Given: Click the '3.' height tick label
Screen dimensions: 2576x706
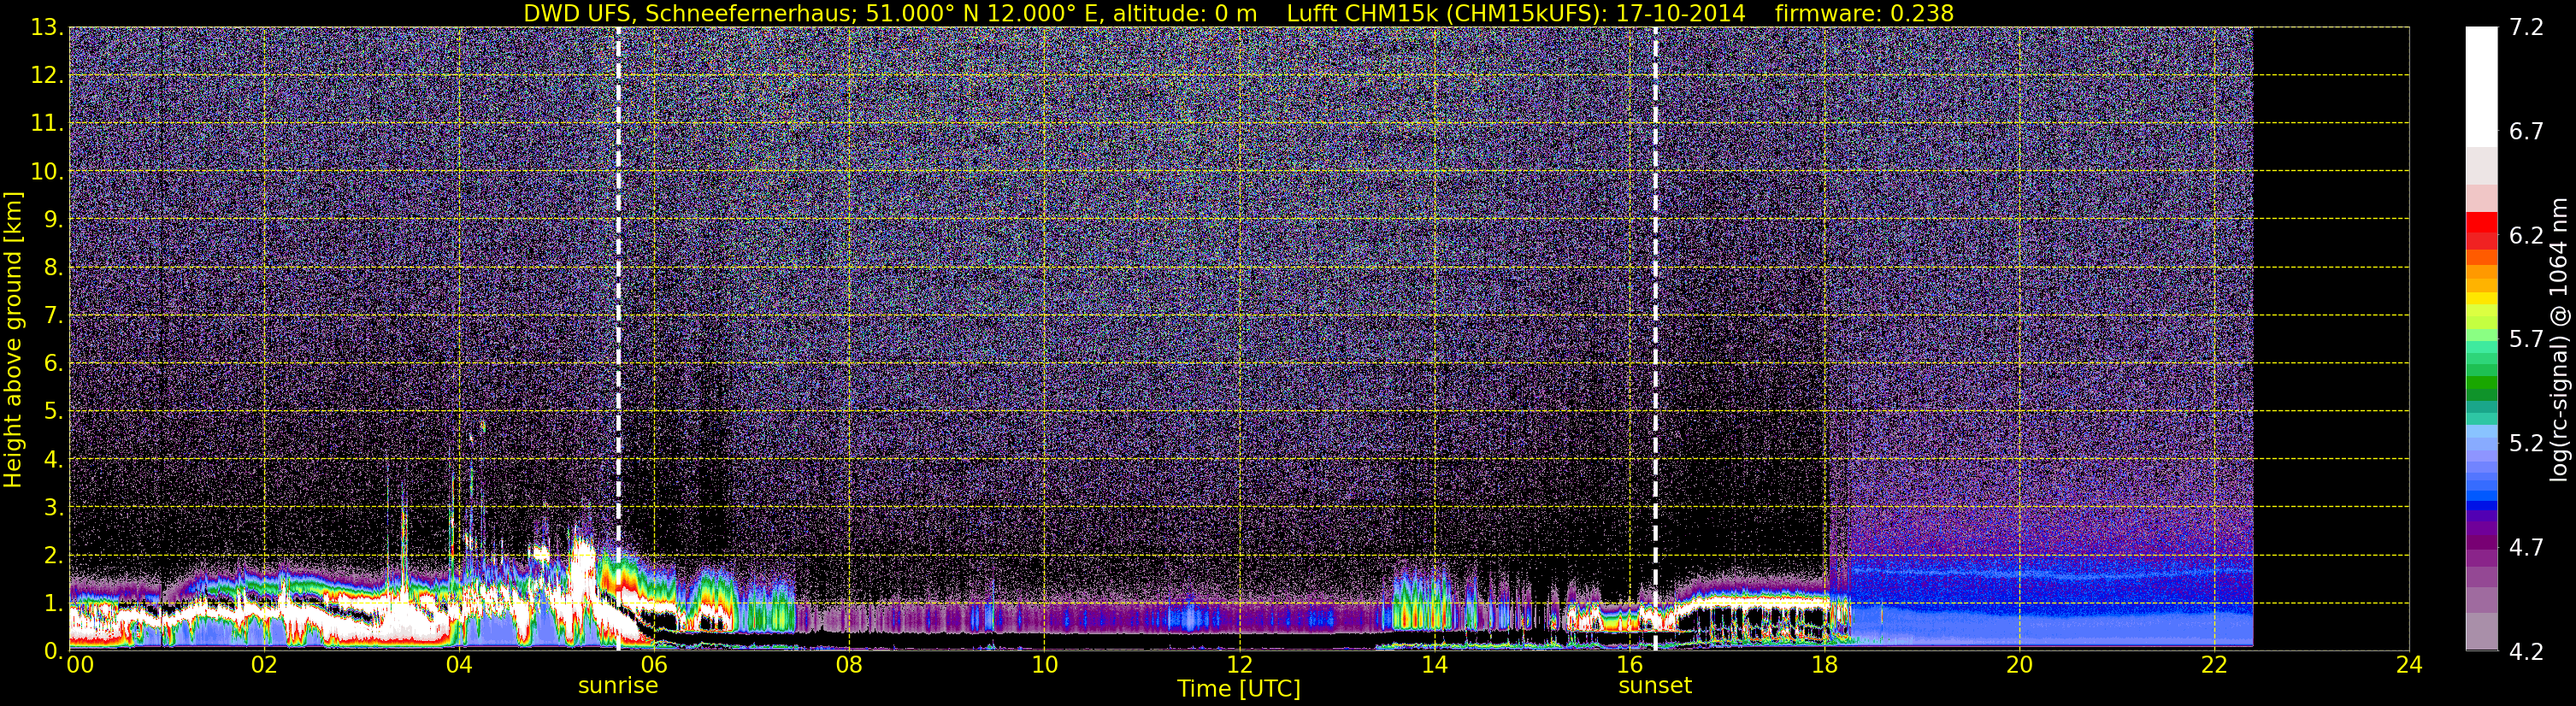Looking at the screenshot, I should [54, 508].
